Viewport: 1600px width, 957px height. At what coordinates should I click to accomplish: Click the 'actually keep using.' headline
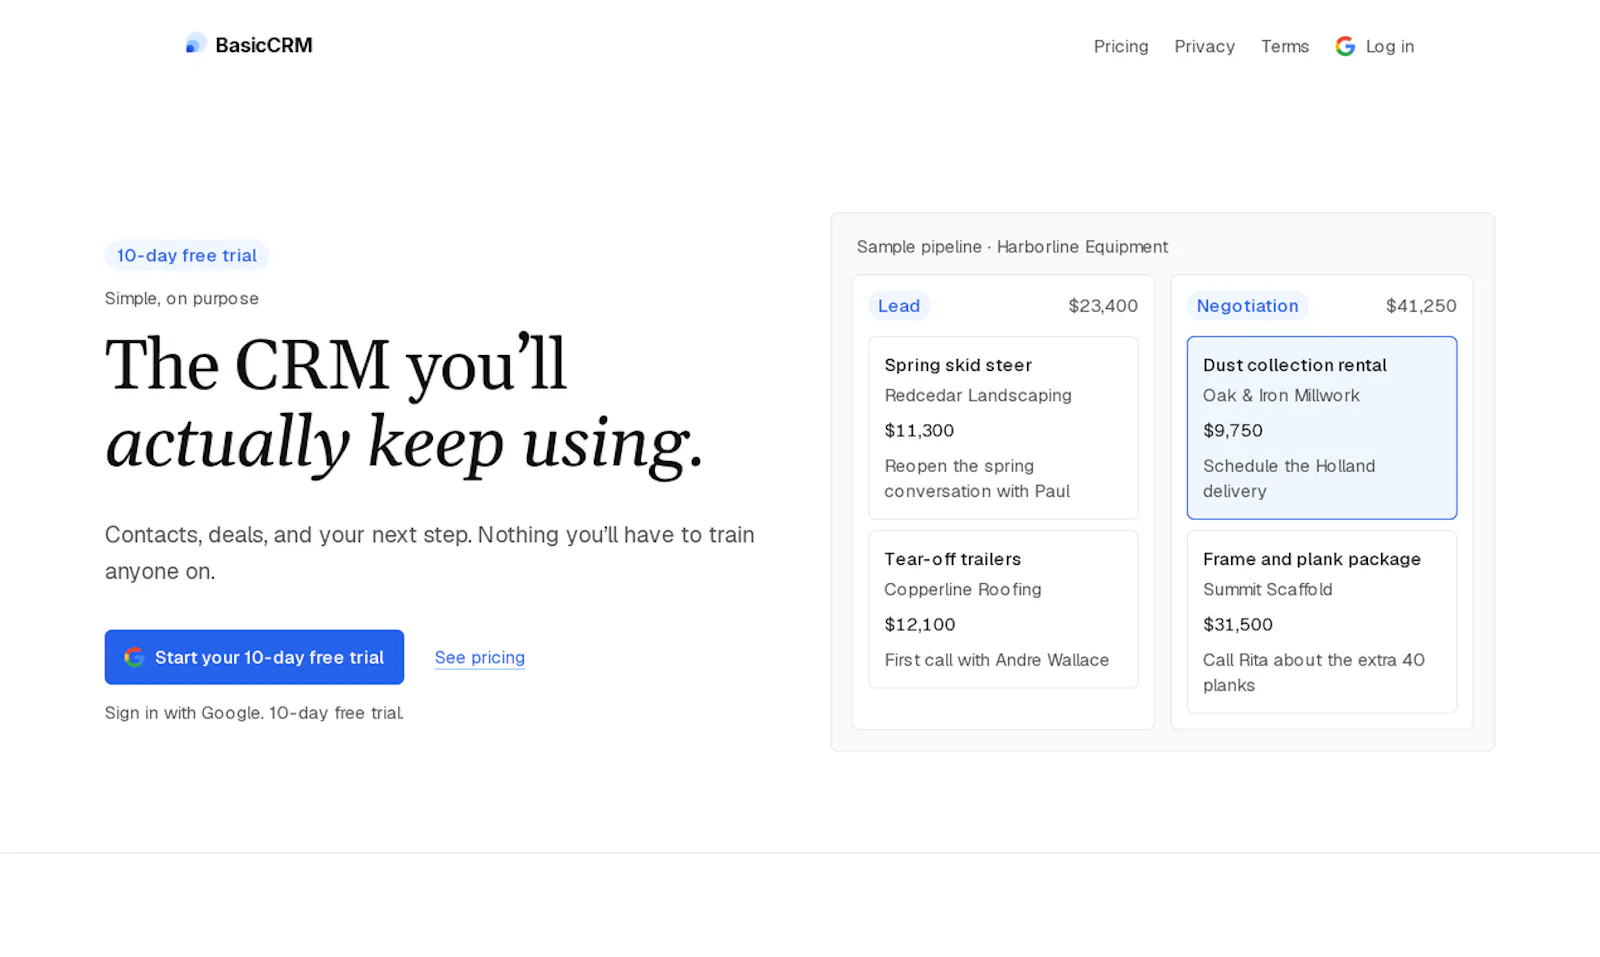(404, 443)
